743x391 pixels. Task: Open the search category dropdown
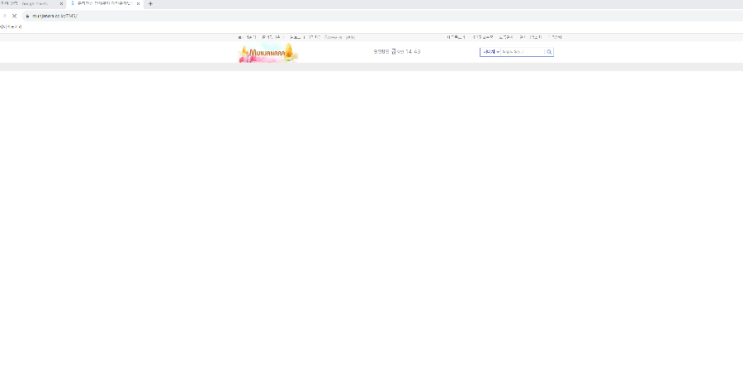490,52
